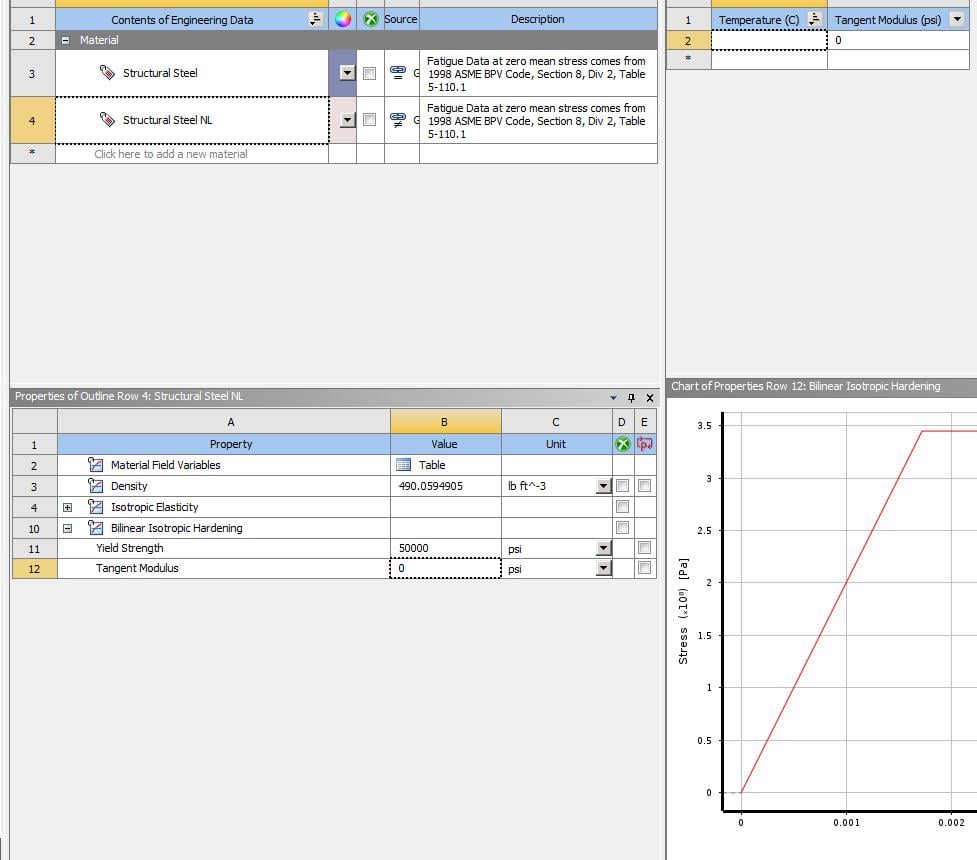
Task: Toggle Density suppress checkbox in column D
Action: (622, 485)
